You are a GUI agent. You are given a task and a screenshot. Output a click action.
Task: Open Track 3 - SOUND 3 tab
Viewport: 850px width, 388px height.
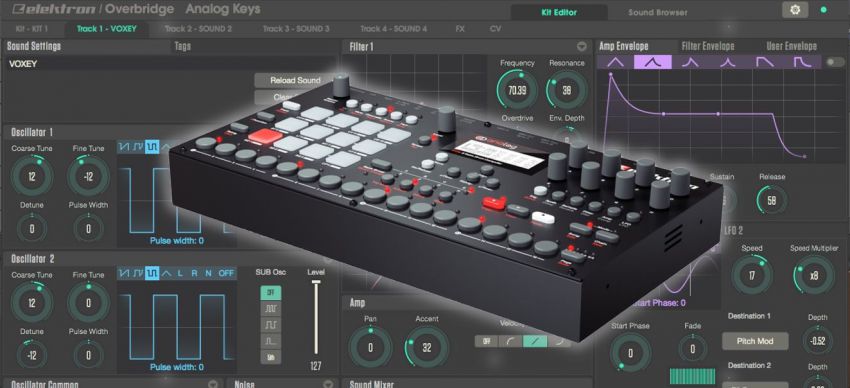(x=296, y=29)
